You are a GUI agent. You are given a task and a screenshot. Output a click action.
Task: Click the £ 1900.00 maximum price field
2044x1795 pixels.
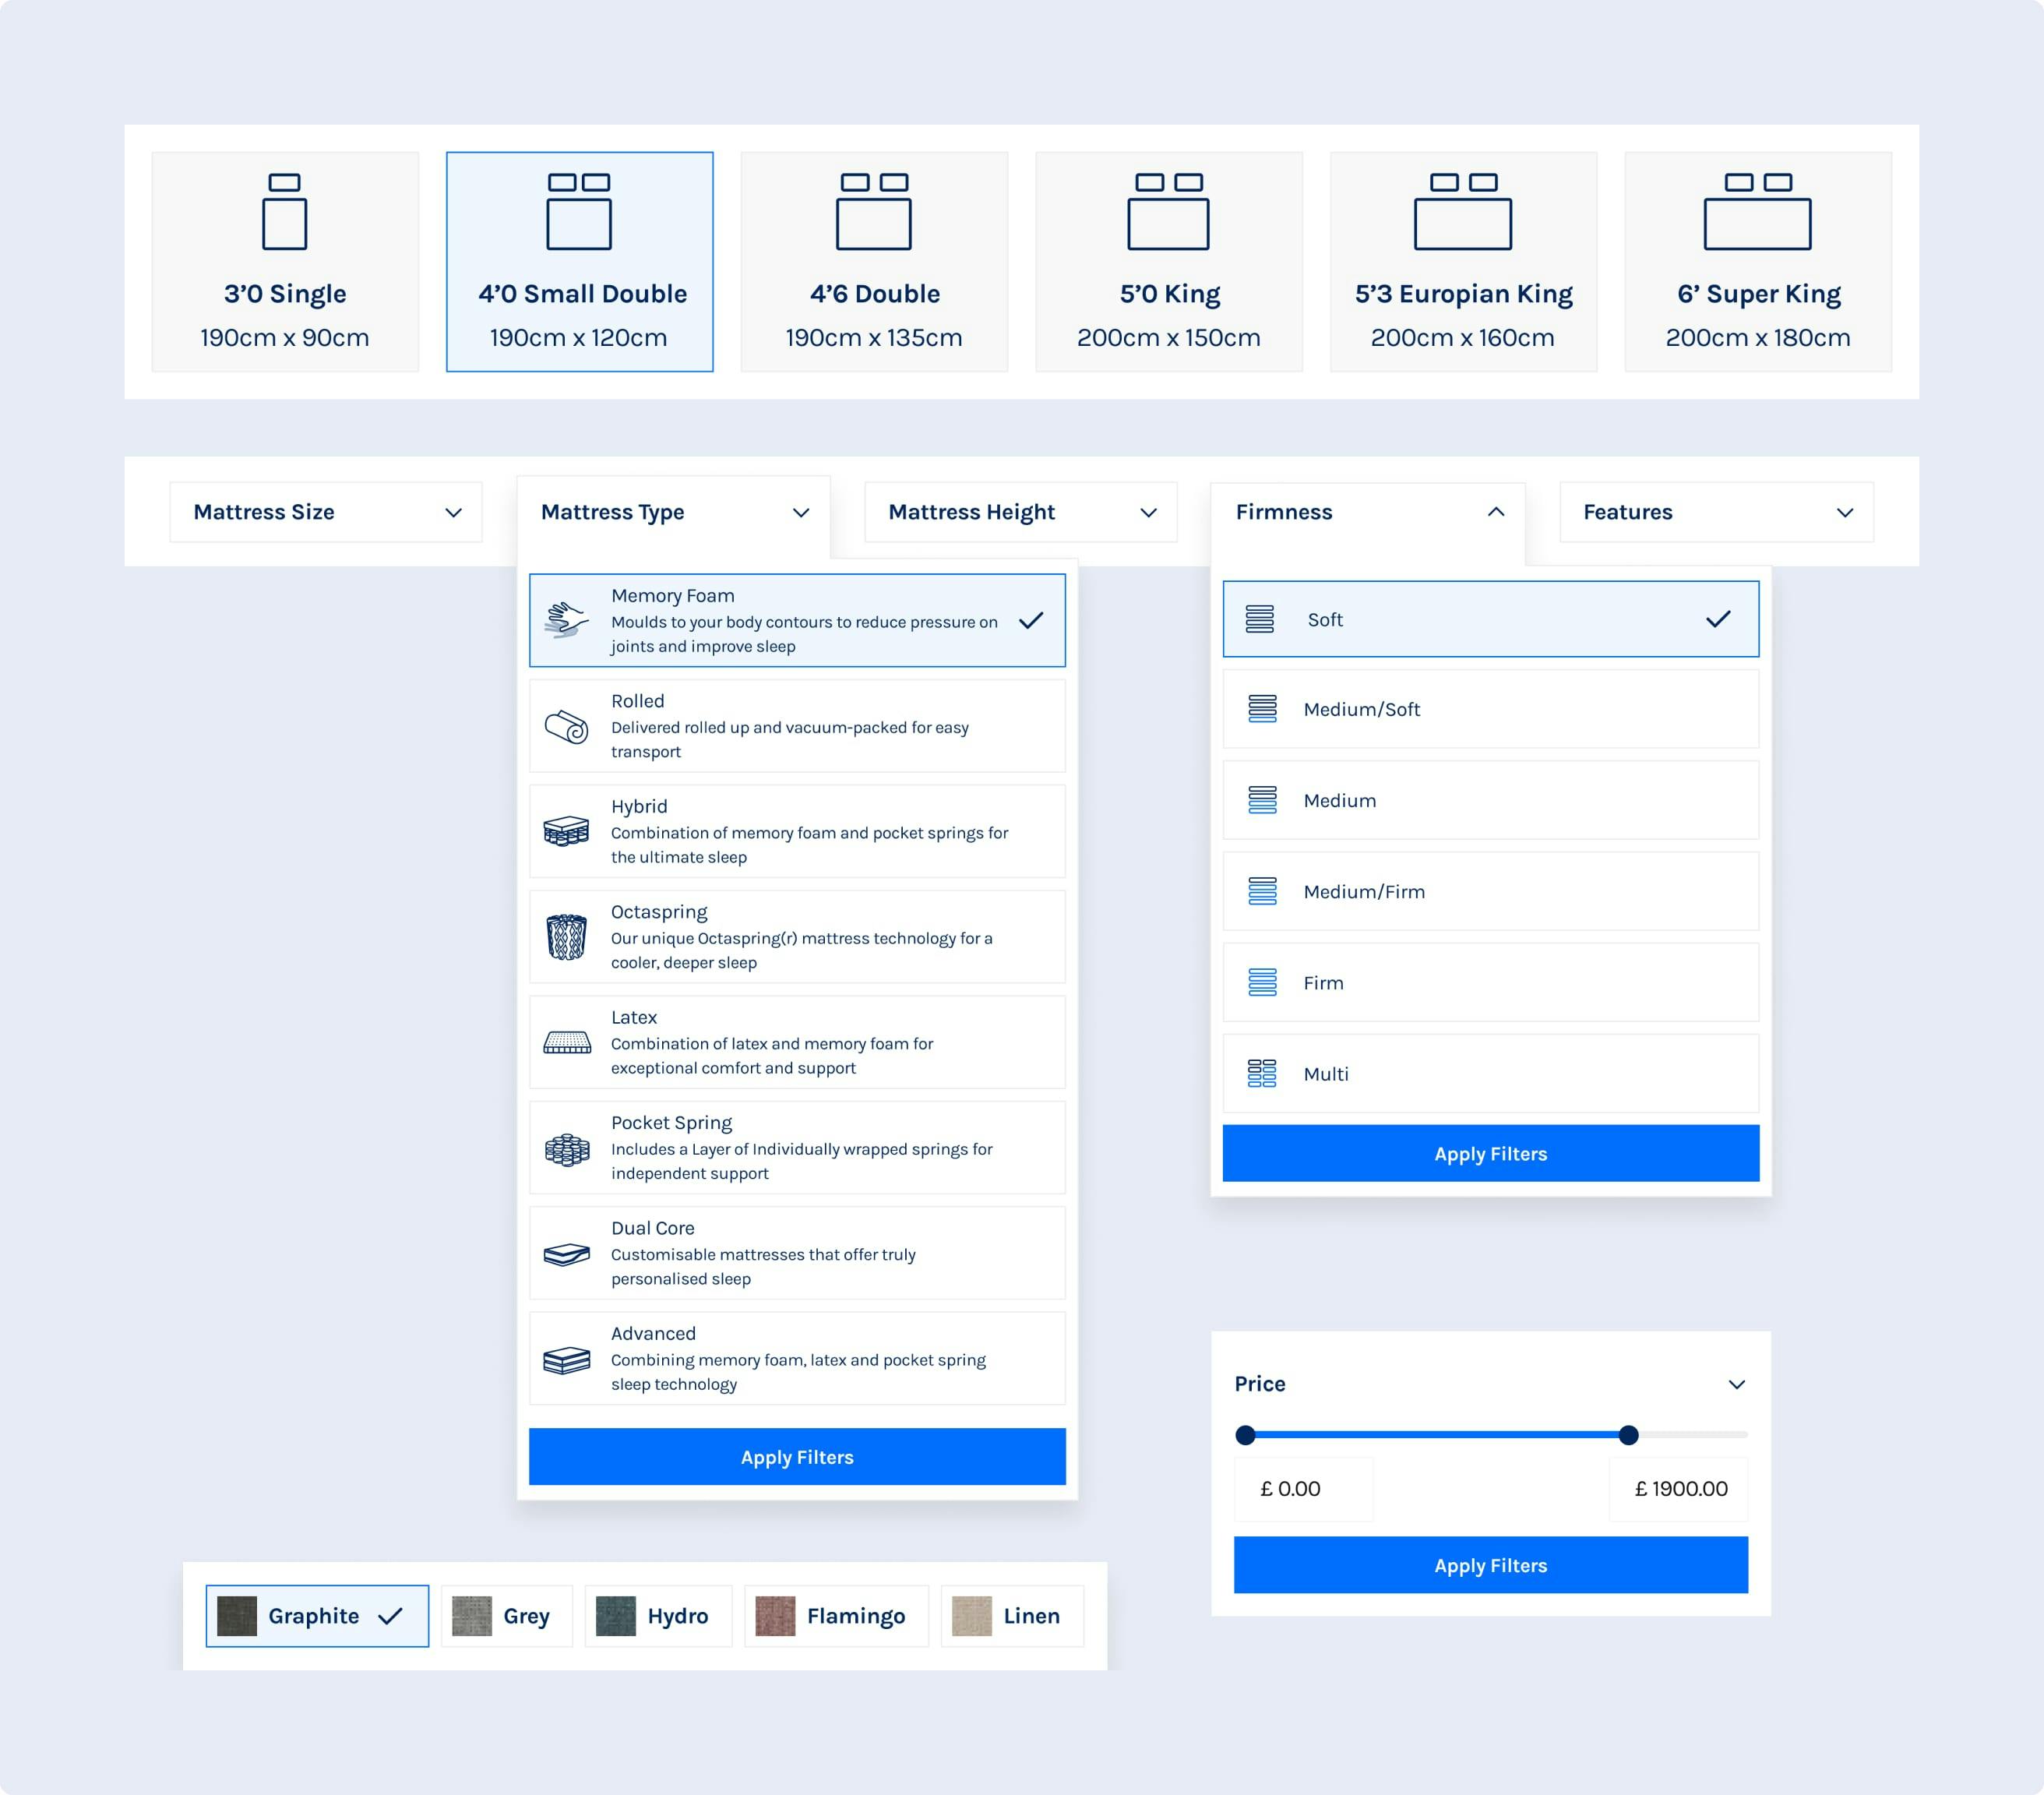1679,1489
